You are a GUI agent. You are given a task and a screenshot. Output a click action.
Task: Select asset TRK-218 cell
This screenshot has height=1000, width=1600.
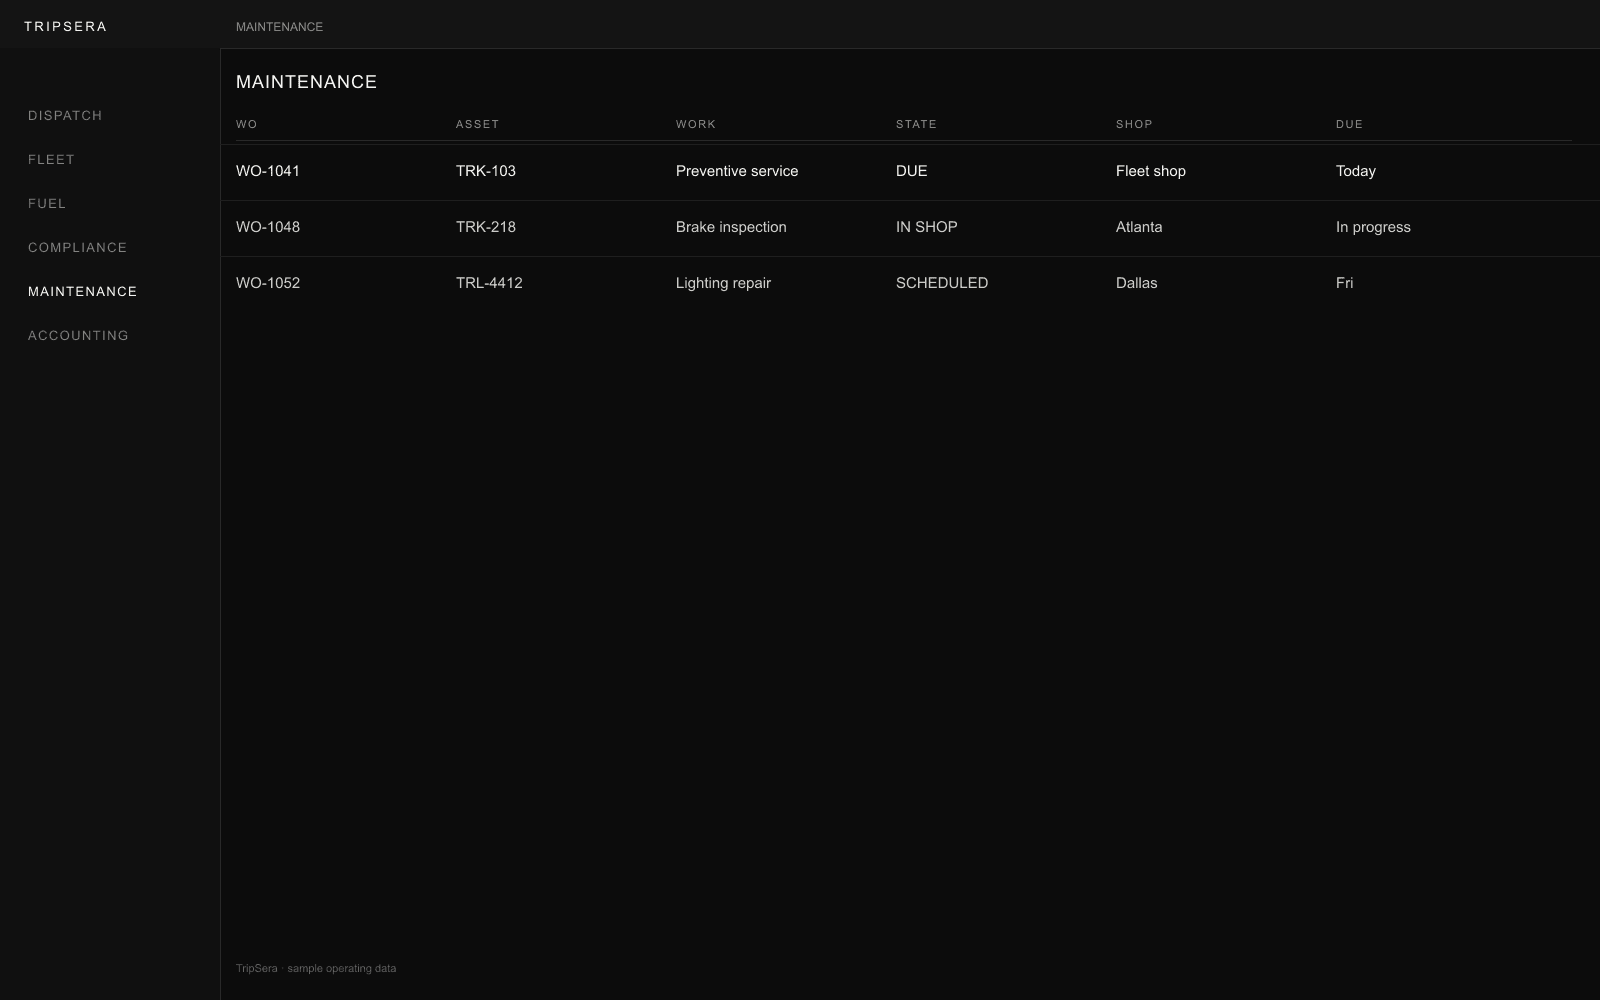486,228
